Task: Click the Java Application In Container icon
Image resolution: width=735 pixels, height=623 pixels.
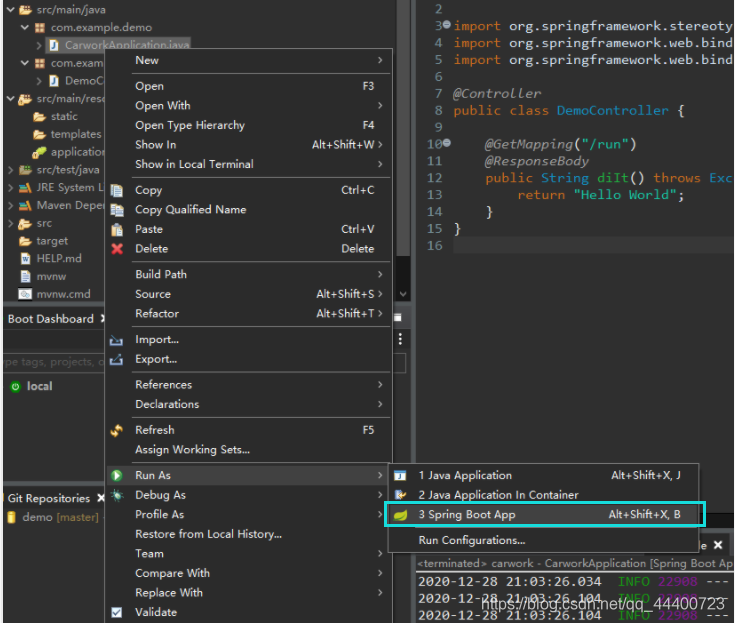Action: click(400, 495)
